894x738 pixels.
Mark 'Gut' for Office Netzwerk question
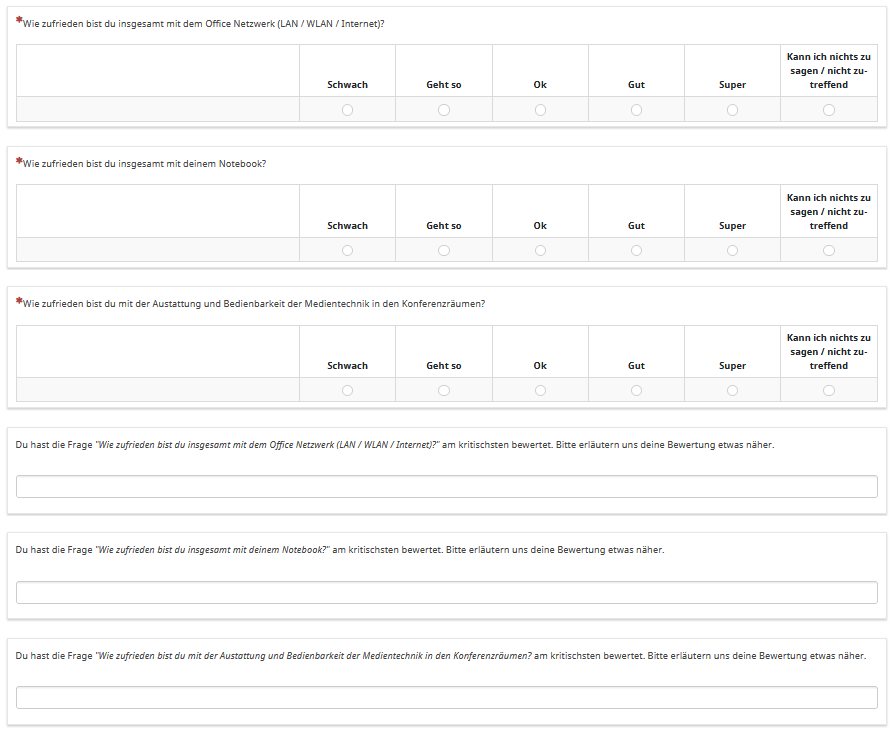636,110
